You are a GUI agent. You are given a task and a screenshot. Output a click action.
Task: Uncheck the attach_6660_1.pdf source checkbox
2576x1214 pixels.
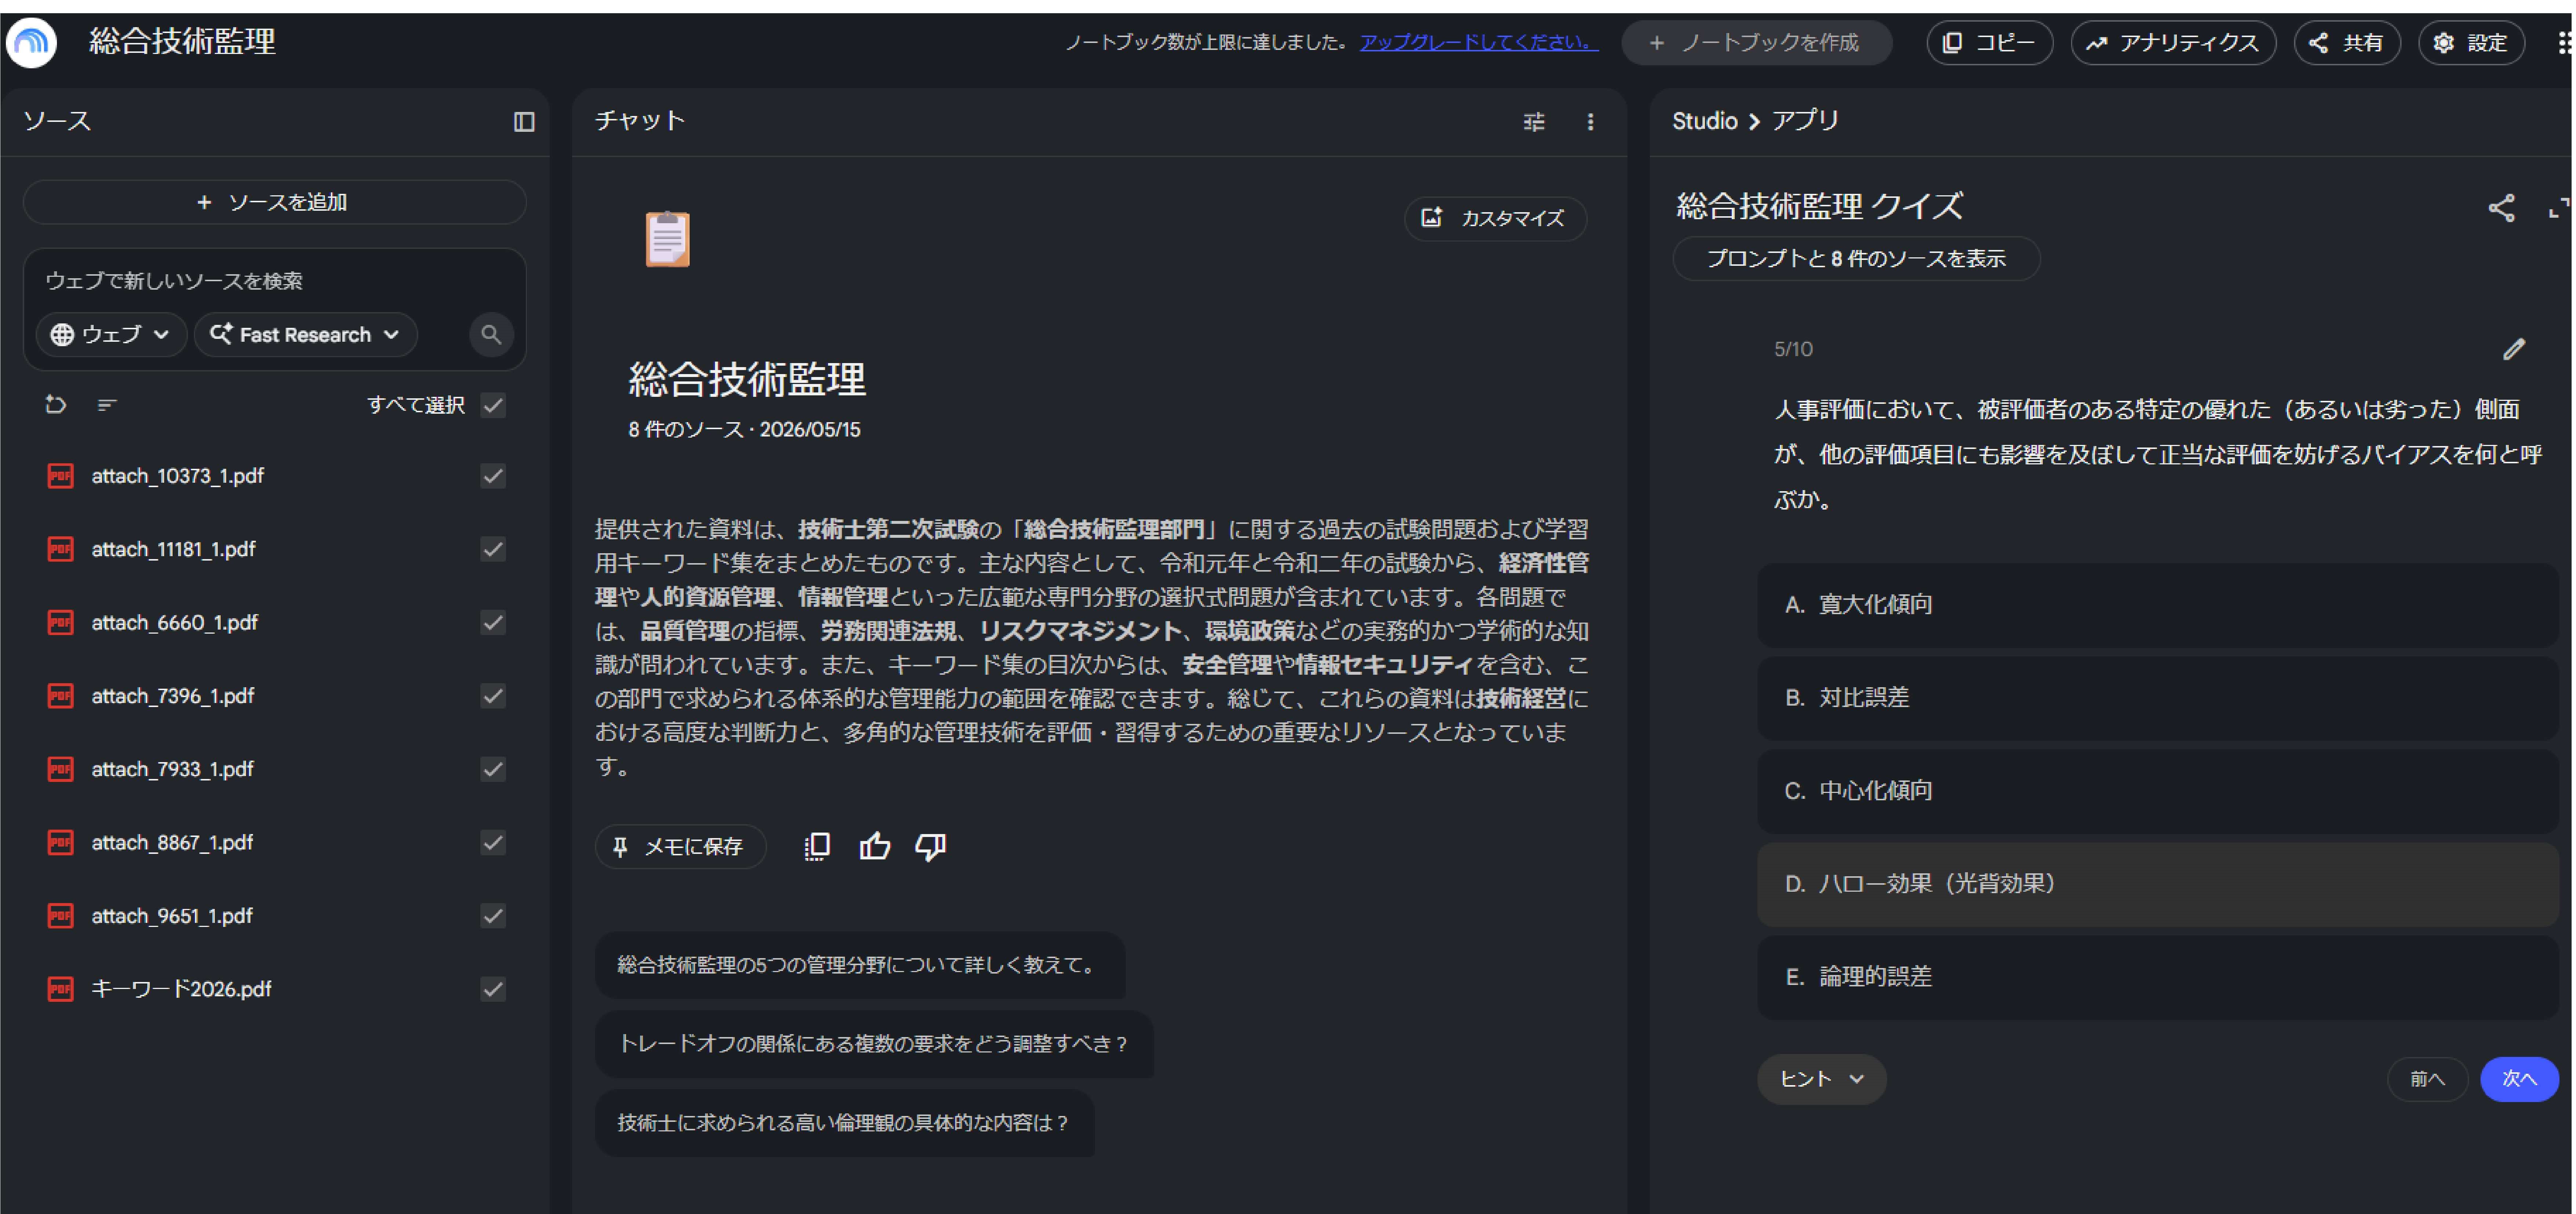[x=493, y=623]
